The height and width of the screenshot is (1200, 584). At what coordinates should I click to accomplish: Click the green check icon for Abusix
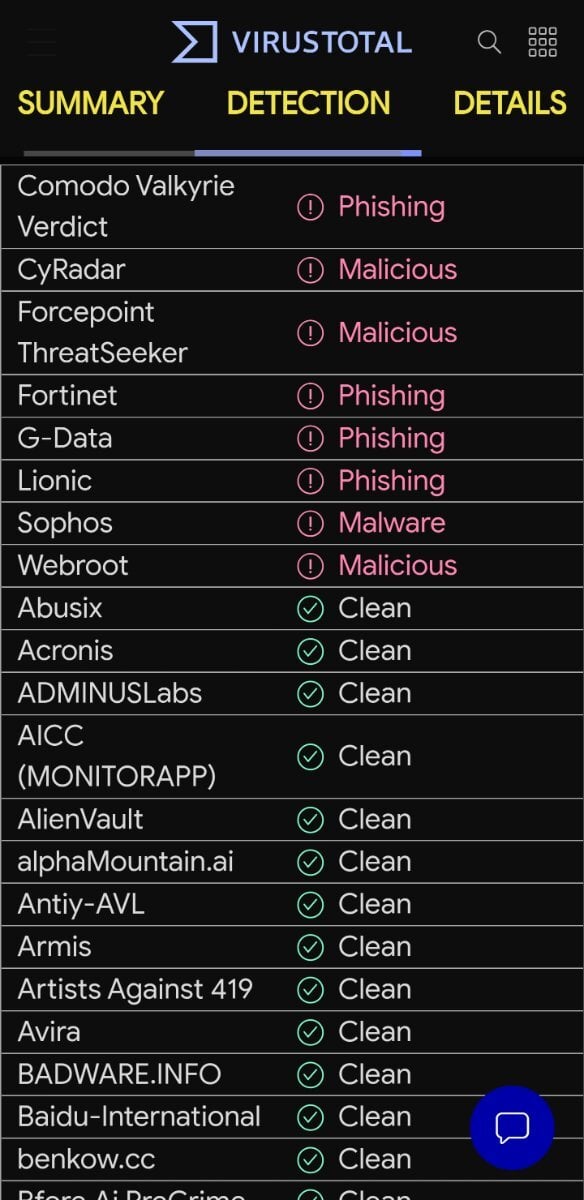(x=311, y=608)
